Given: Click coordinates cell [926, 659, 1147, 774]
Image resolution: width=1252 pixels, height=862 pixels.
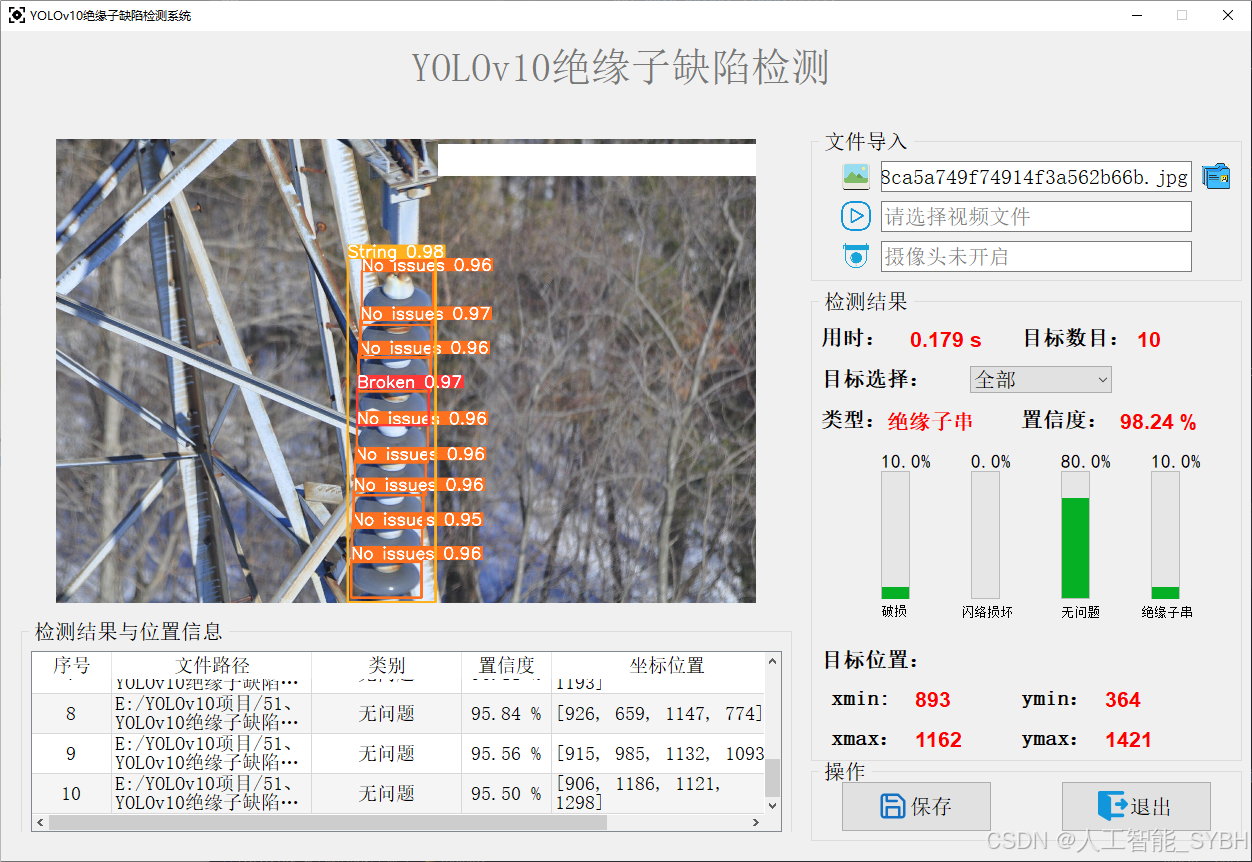Looking at the screenshot, I should pos(658,714).
